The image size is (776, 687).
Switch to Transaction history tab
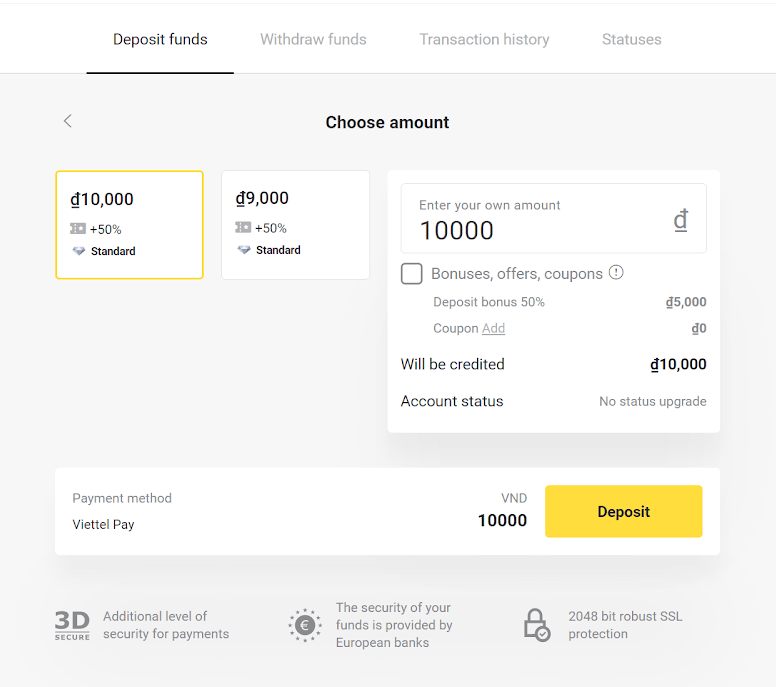484,40
